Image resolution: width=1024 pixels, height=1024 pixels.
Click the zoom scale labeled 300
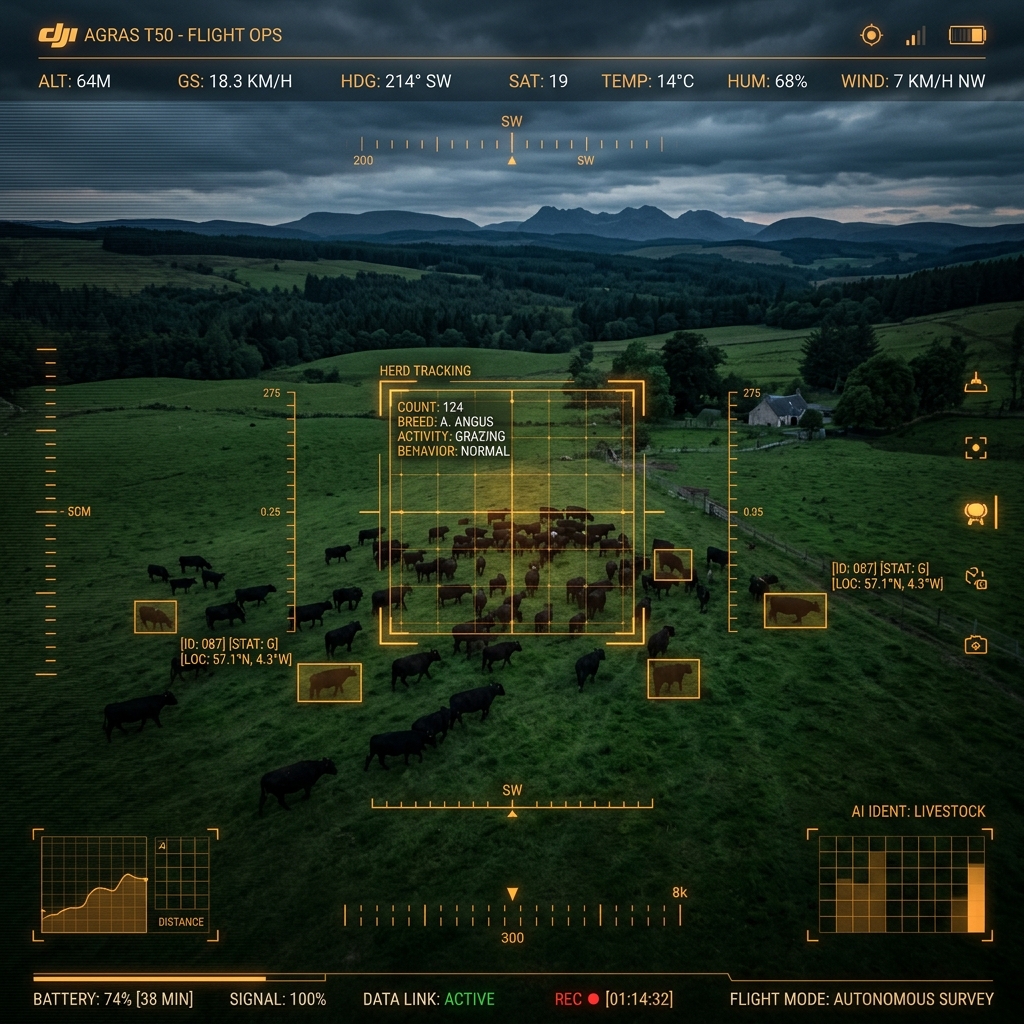(x=512, y=916)
